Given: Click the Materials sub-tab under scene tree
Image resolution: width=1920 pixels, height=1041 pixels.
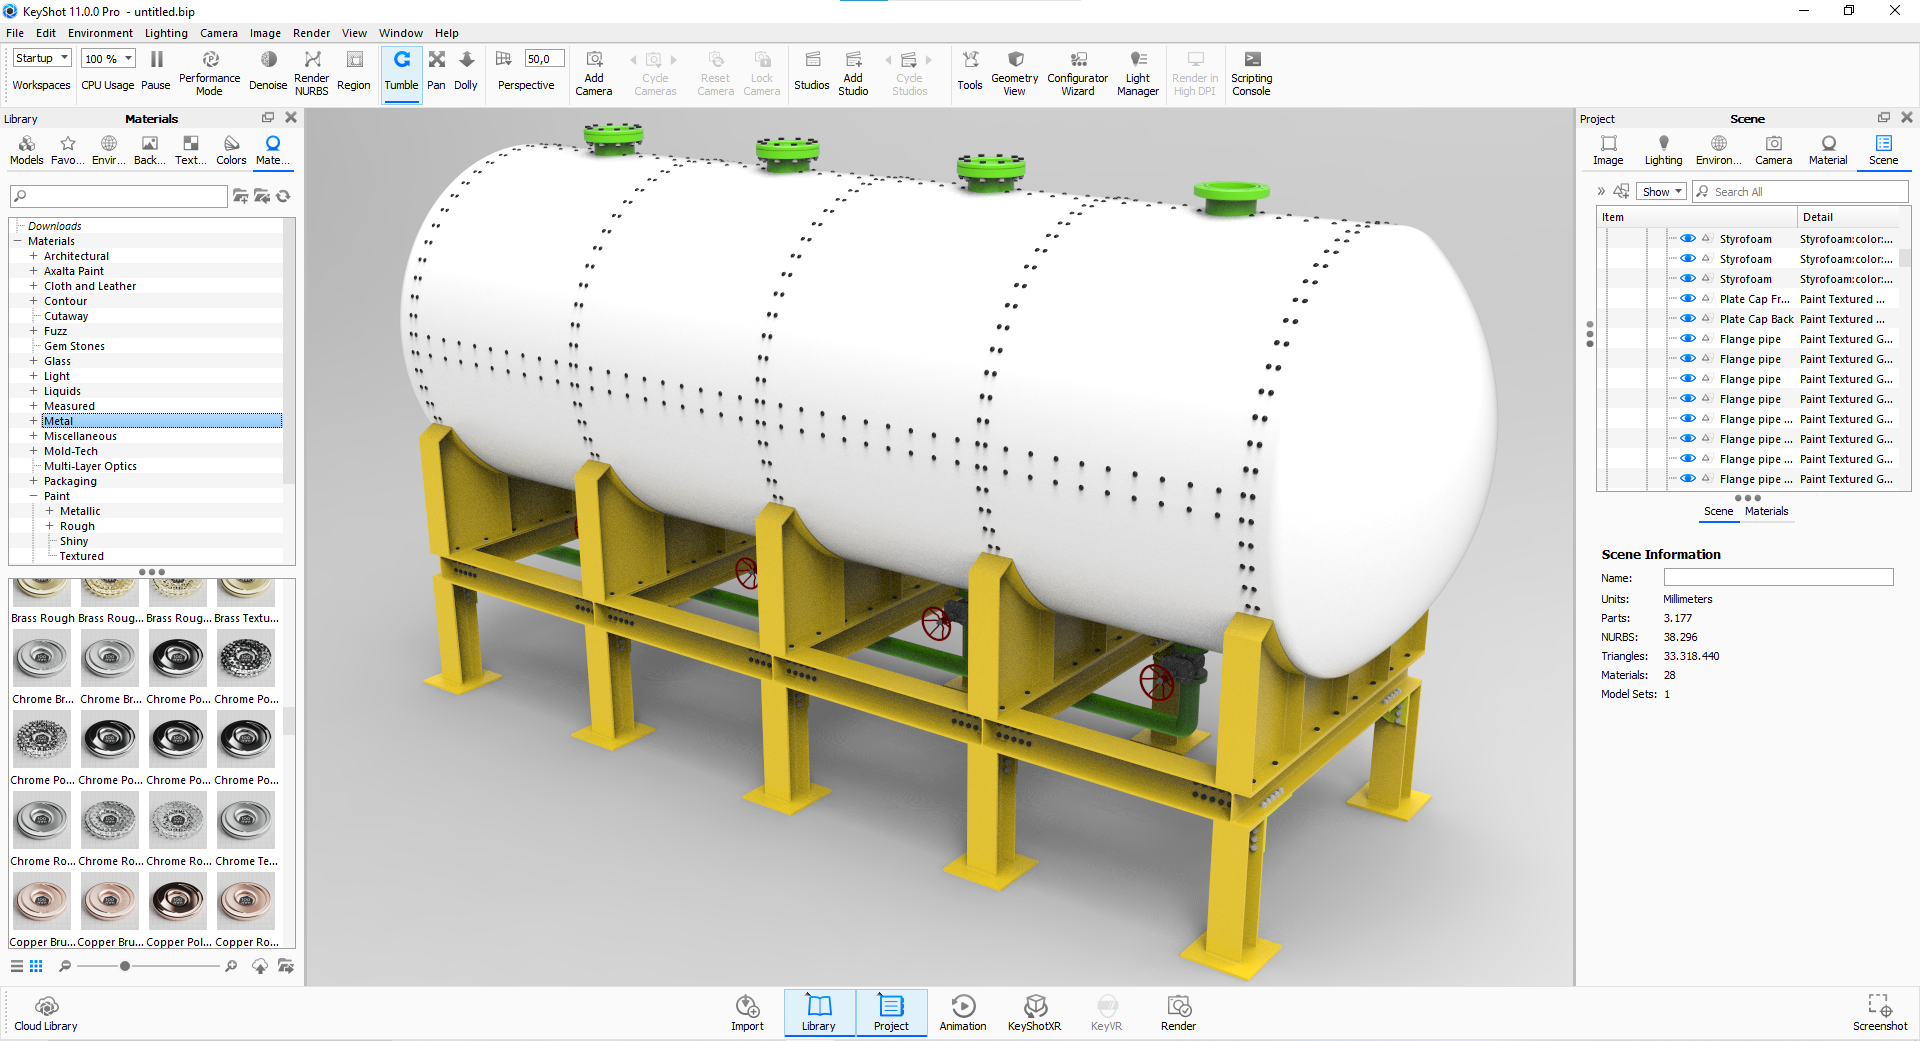Looking at the screenshot, I should pos(1766,511).
